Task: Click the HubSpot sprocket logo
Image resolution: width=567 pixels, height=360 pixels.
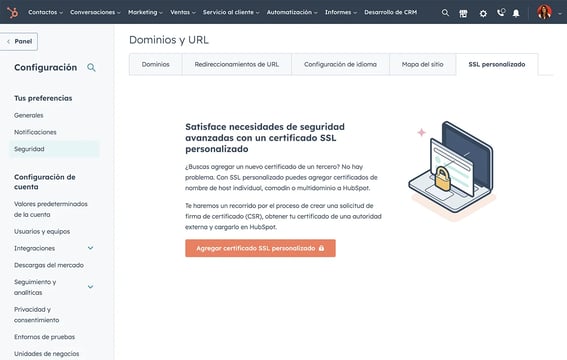Action: point(12,12)
